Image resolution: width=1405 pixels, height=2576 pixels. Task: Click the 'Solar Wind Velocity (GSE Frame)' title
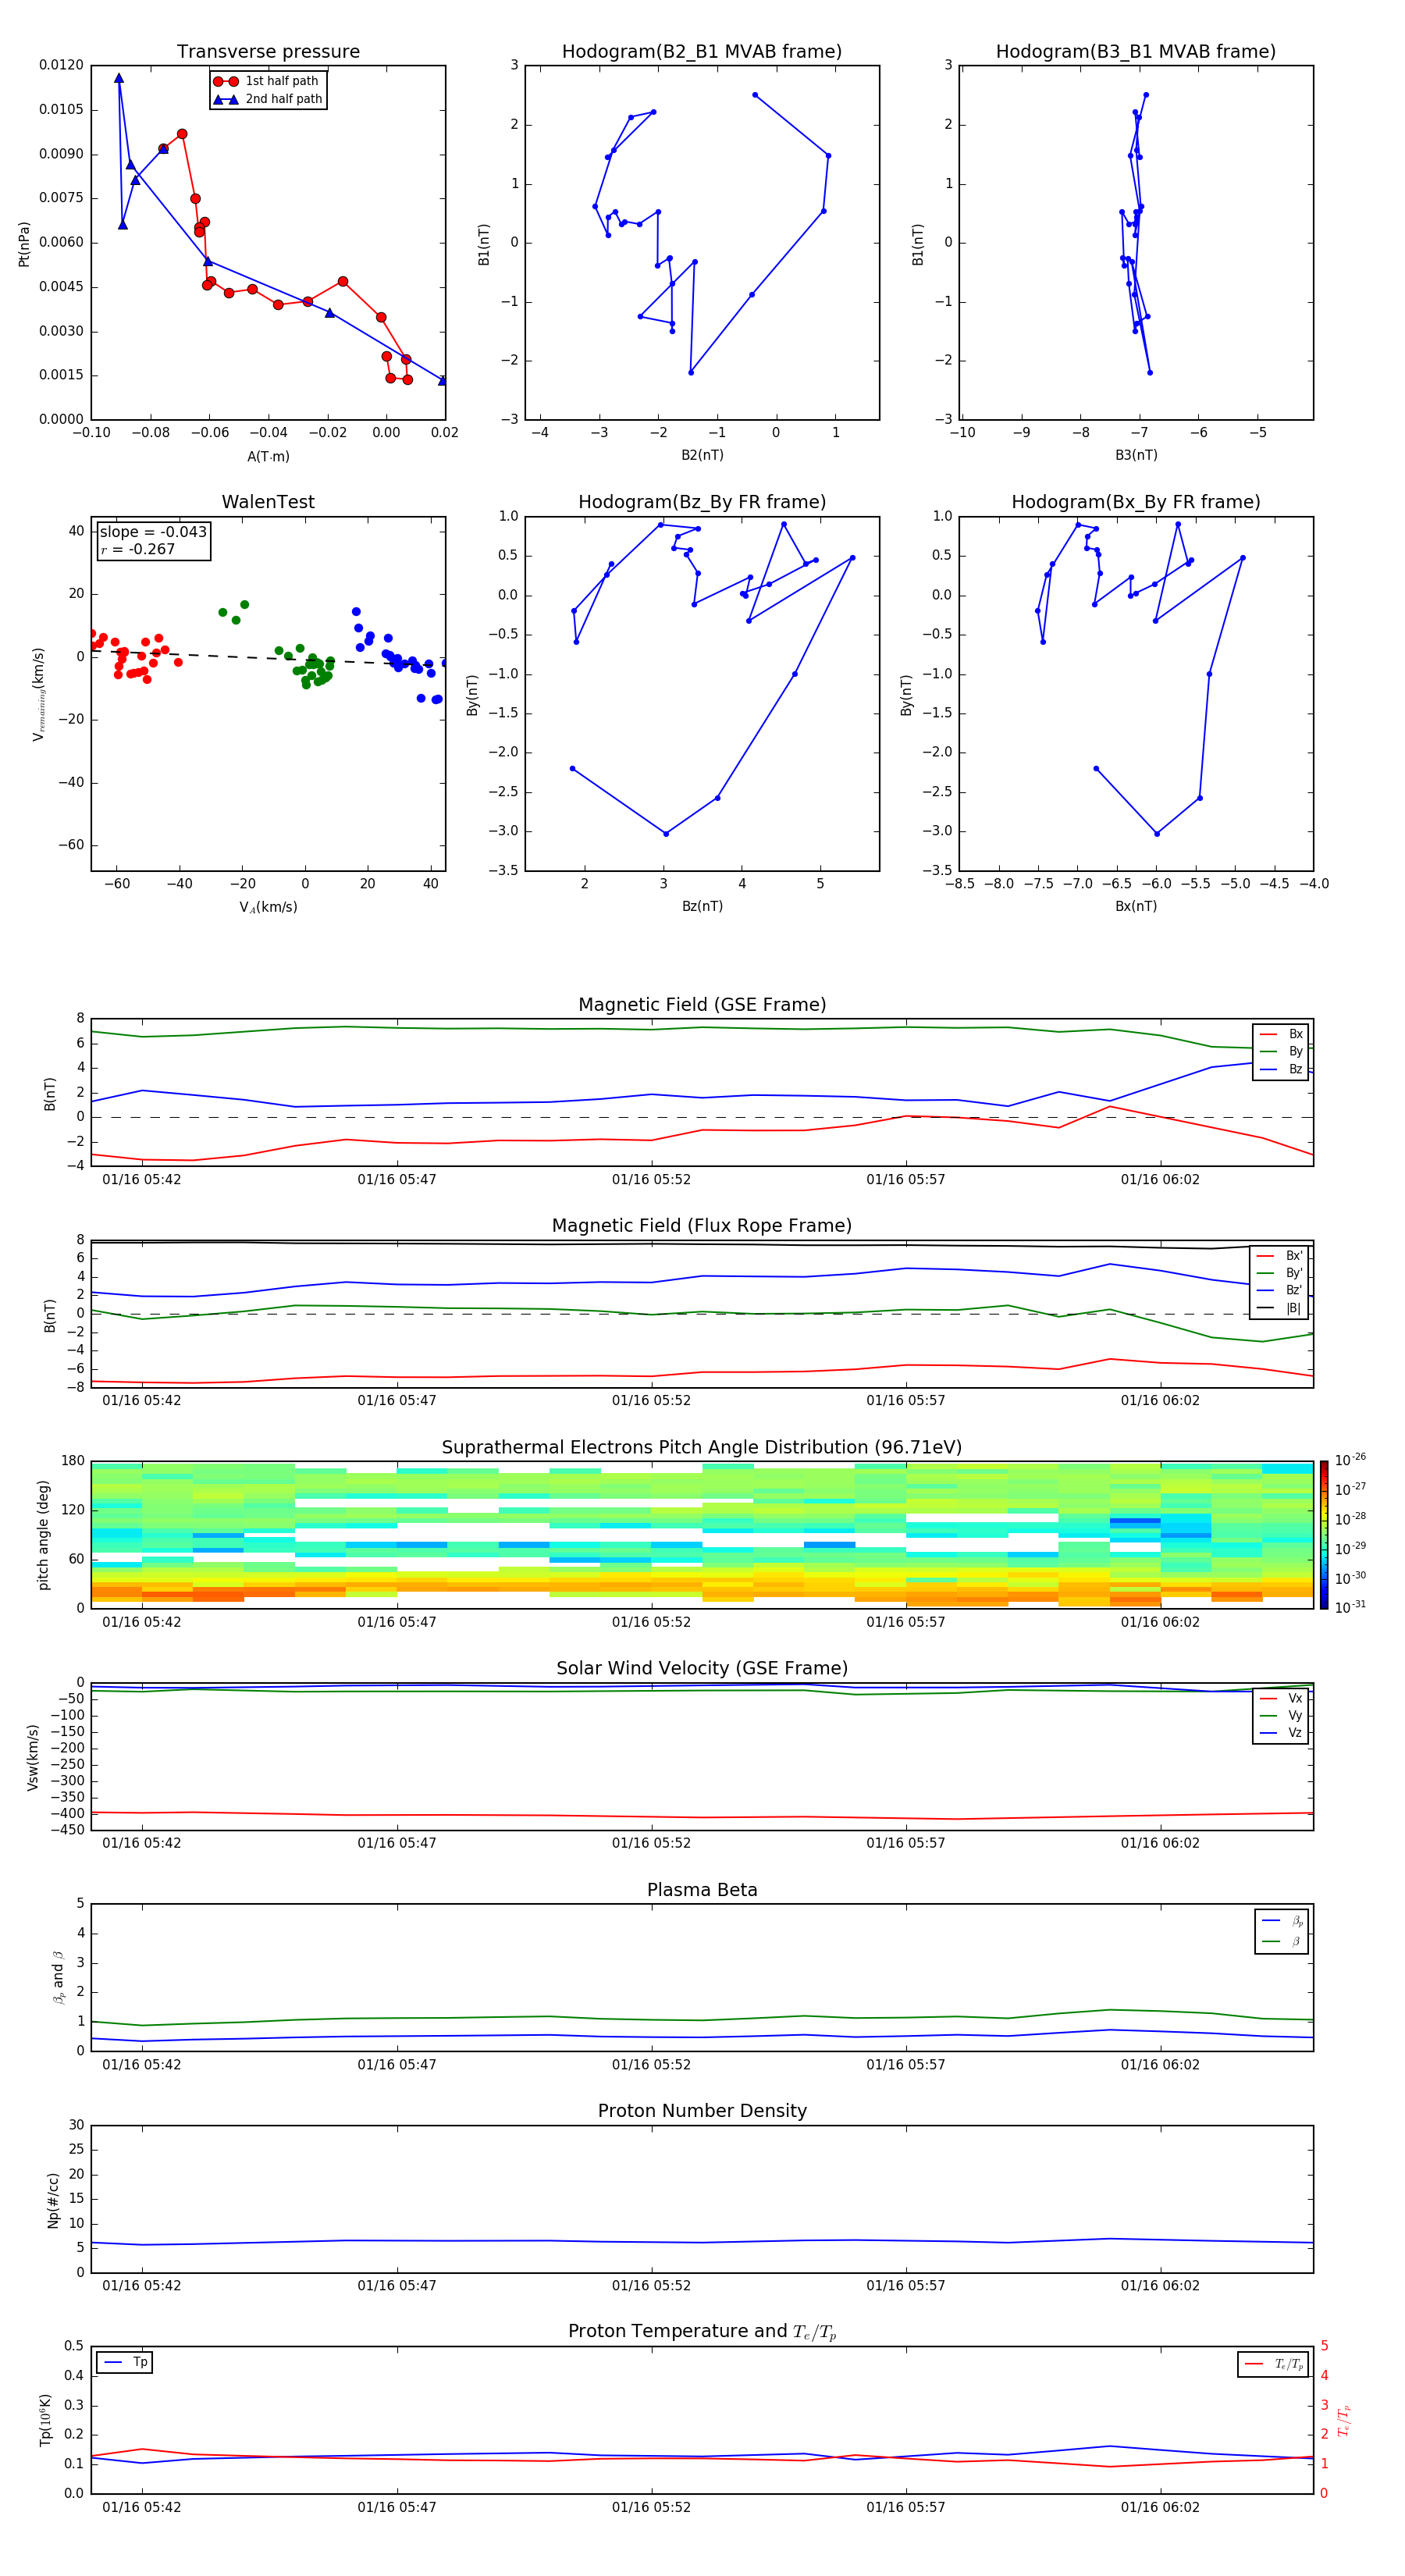(702, 1669)
